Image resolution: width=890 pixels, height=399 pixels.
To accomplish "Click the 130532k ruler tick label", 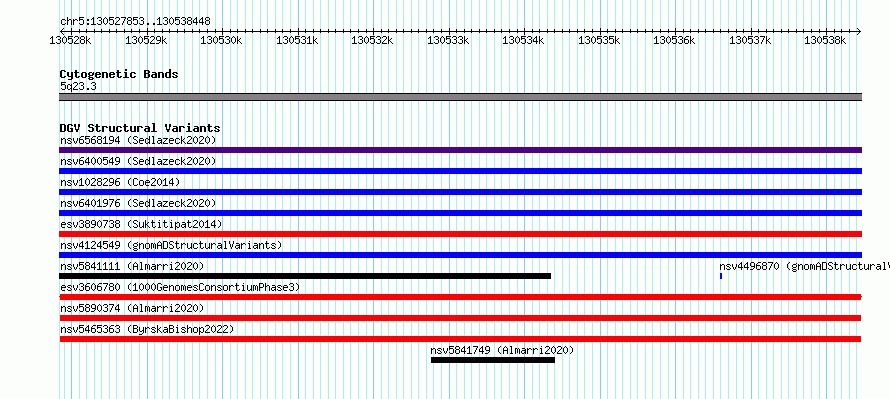I will (372, 40).
